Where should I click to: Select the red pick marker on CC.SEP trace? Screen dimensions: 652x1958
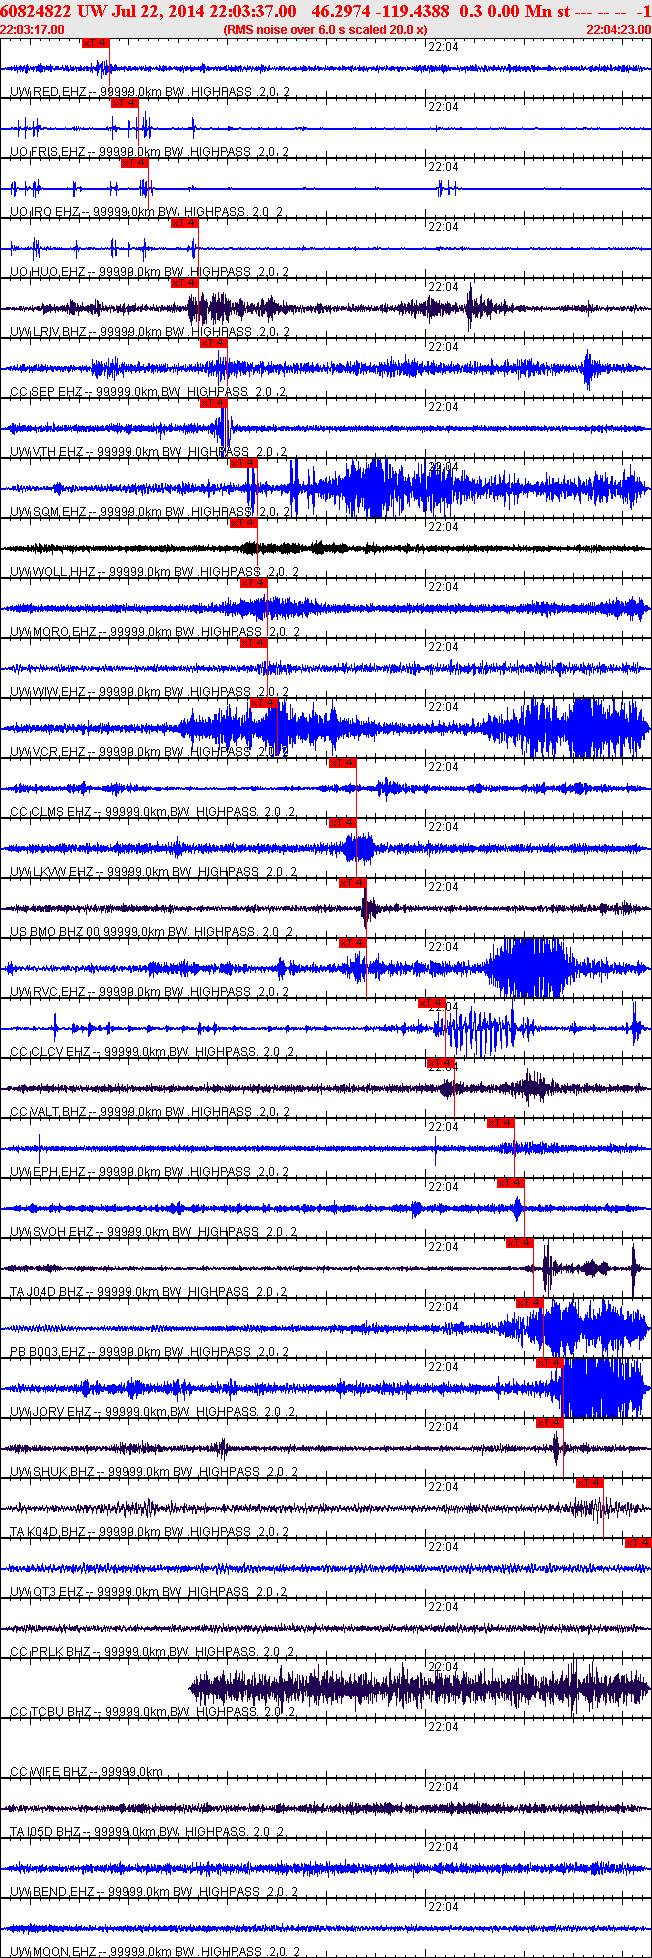(x=214, y=343)
